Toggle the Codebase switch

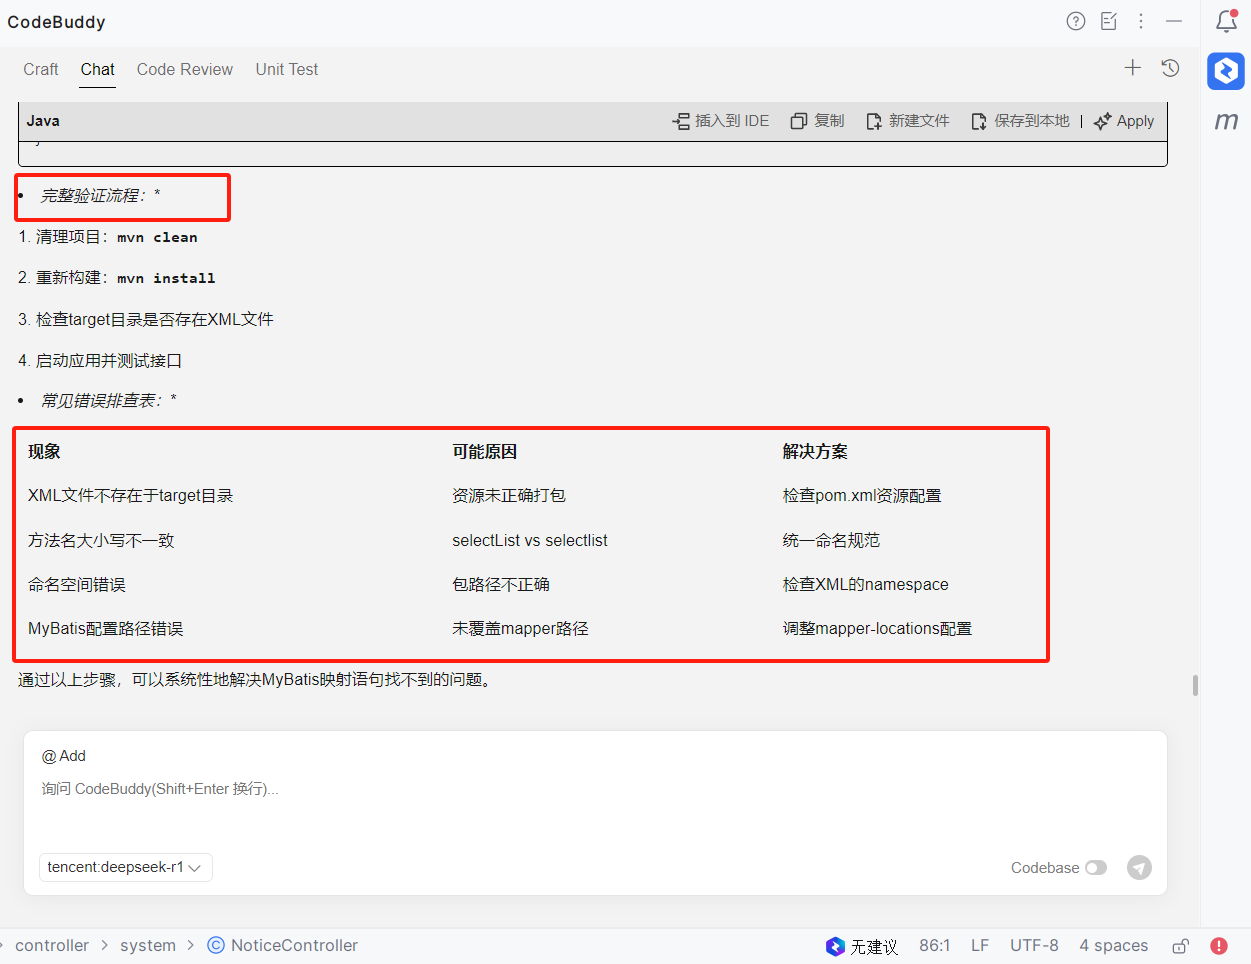1096,867
